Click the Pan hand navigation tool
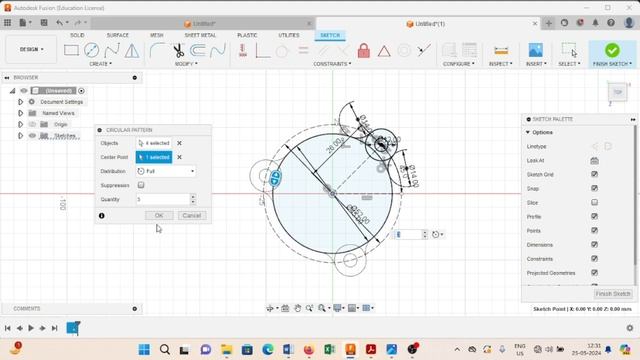 [298, 308]
